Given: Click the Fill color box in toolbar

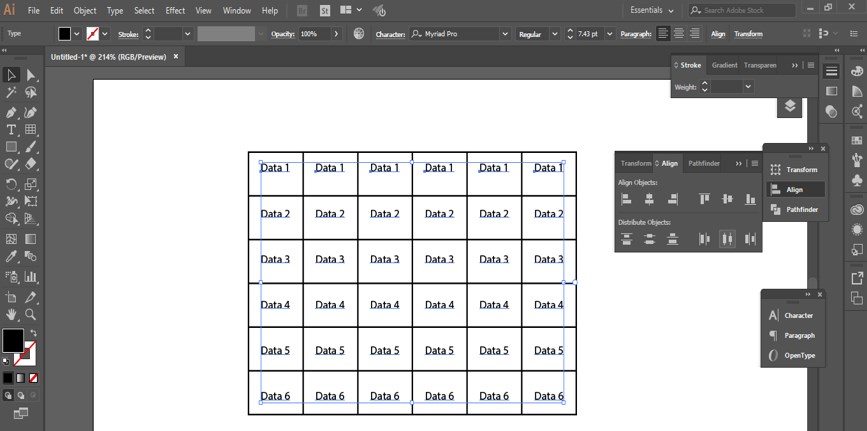Looking at the screenshot, I should coord(12,340).
